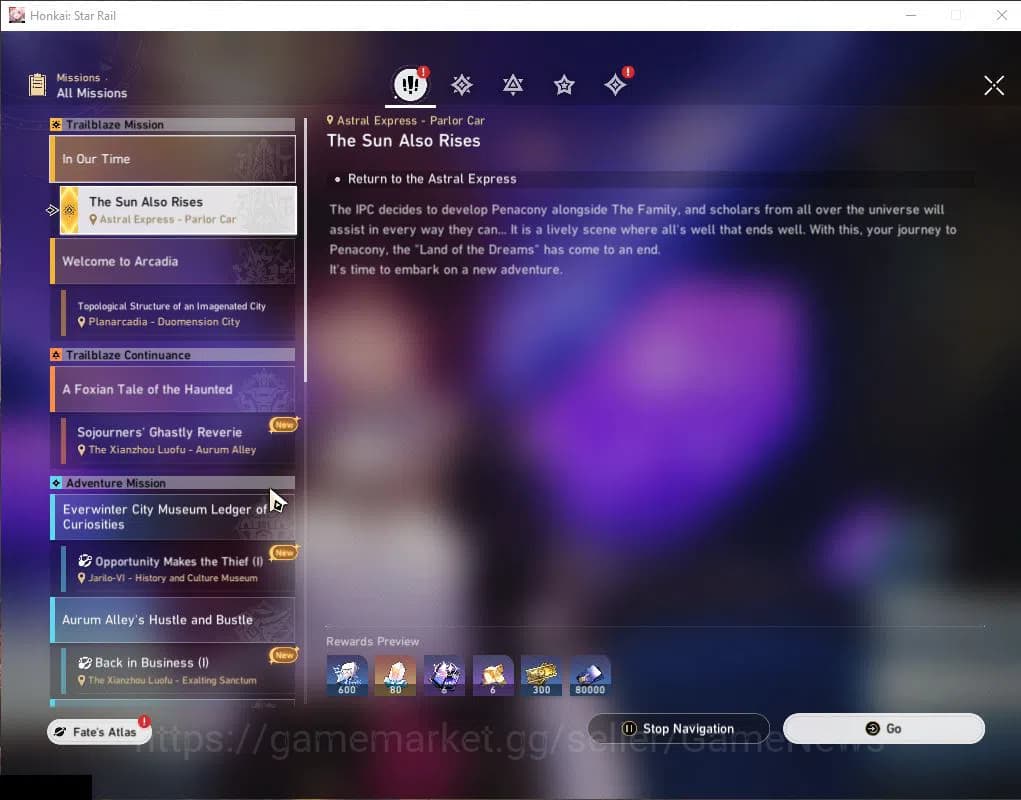Open the Companion Mission star tab icon

pos(564,85)
